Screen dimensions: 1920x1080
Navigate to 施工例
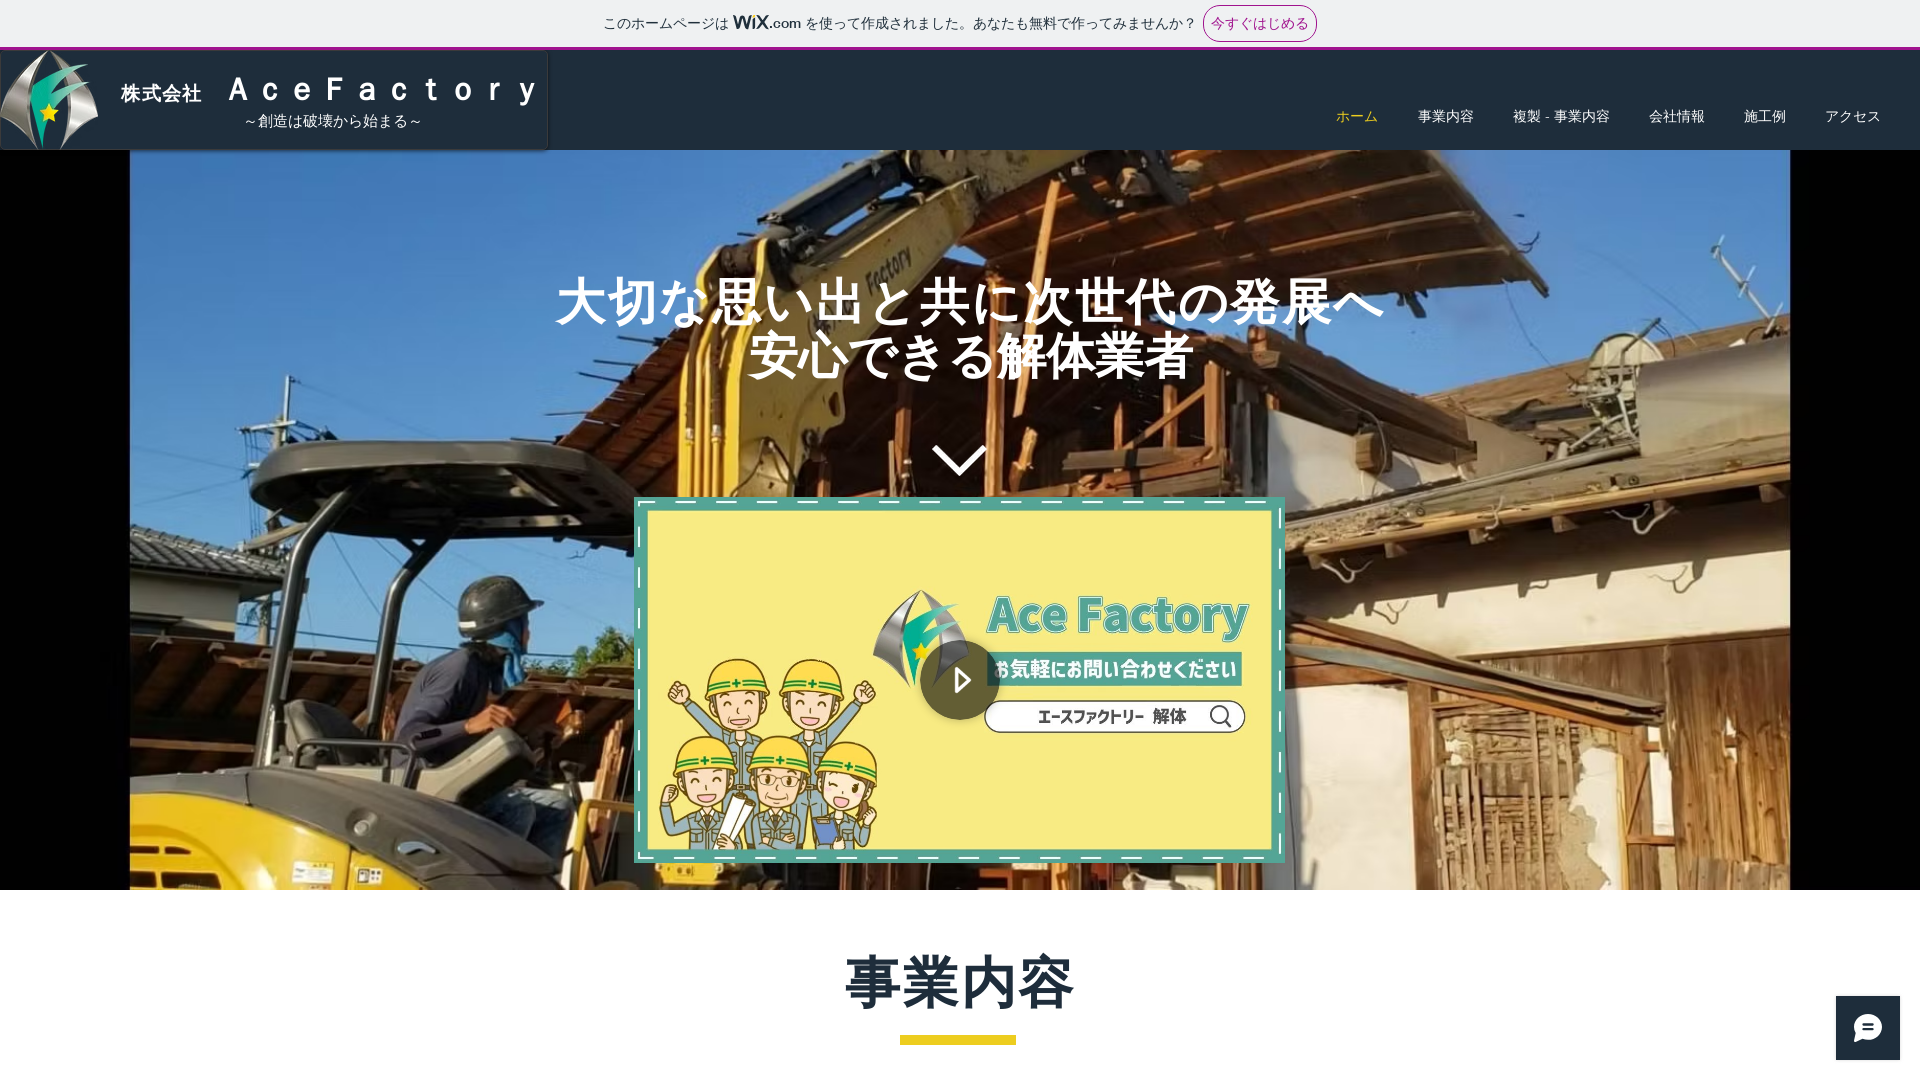point(1765,116)
